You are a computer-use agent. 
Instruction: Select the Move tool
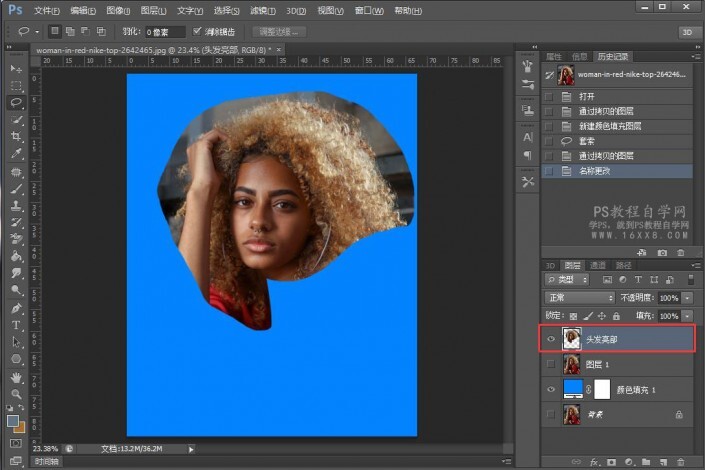tap(16, 68)
